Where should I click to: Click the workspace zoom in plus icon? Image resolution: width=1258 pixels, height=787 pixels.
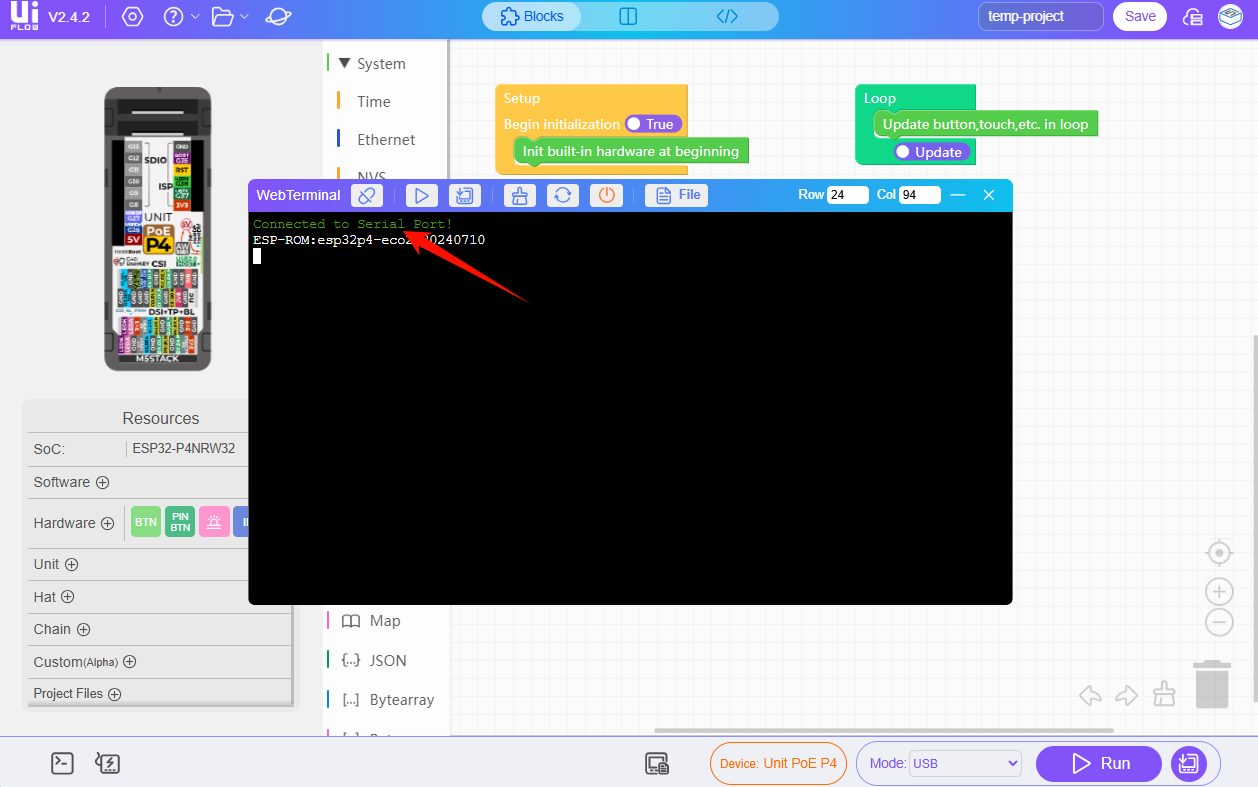pyautogui.click(x=1218, y=591)
